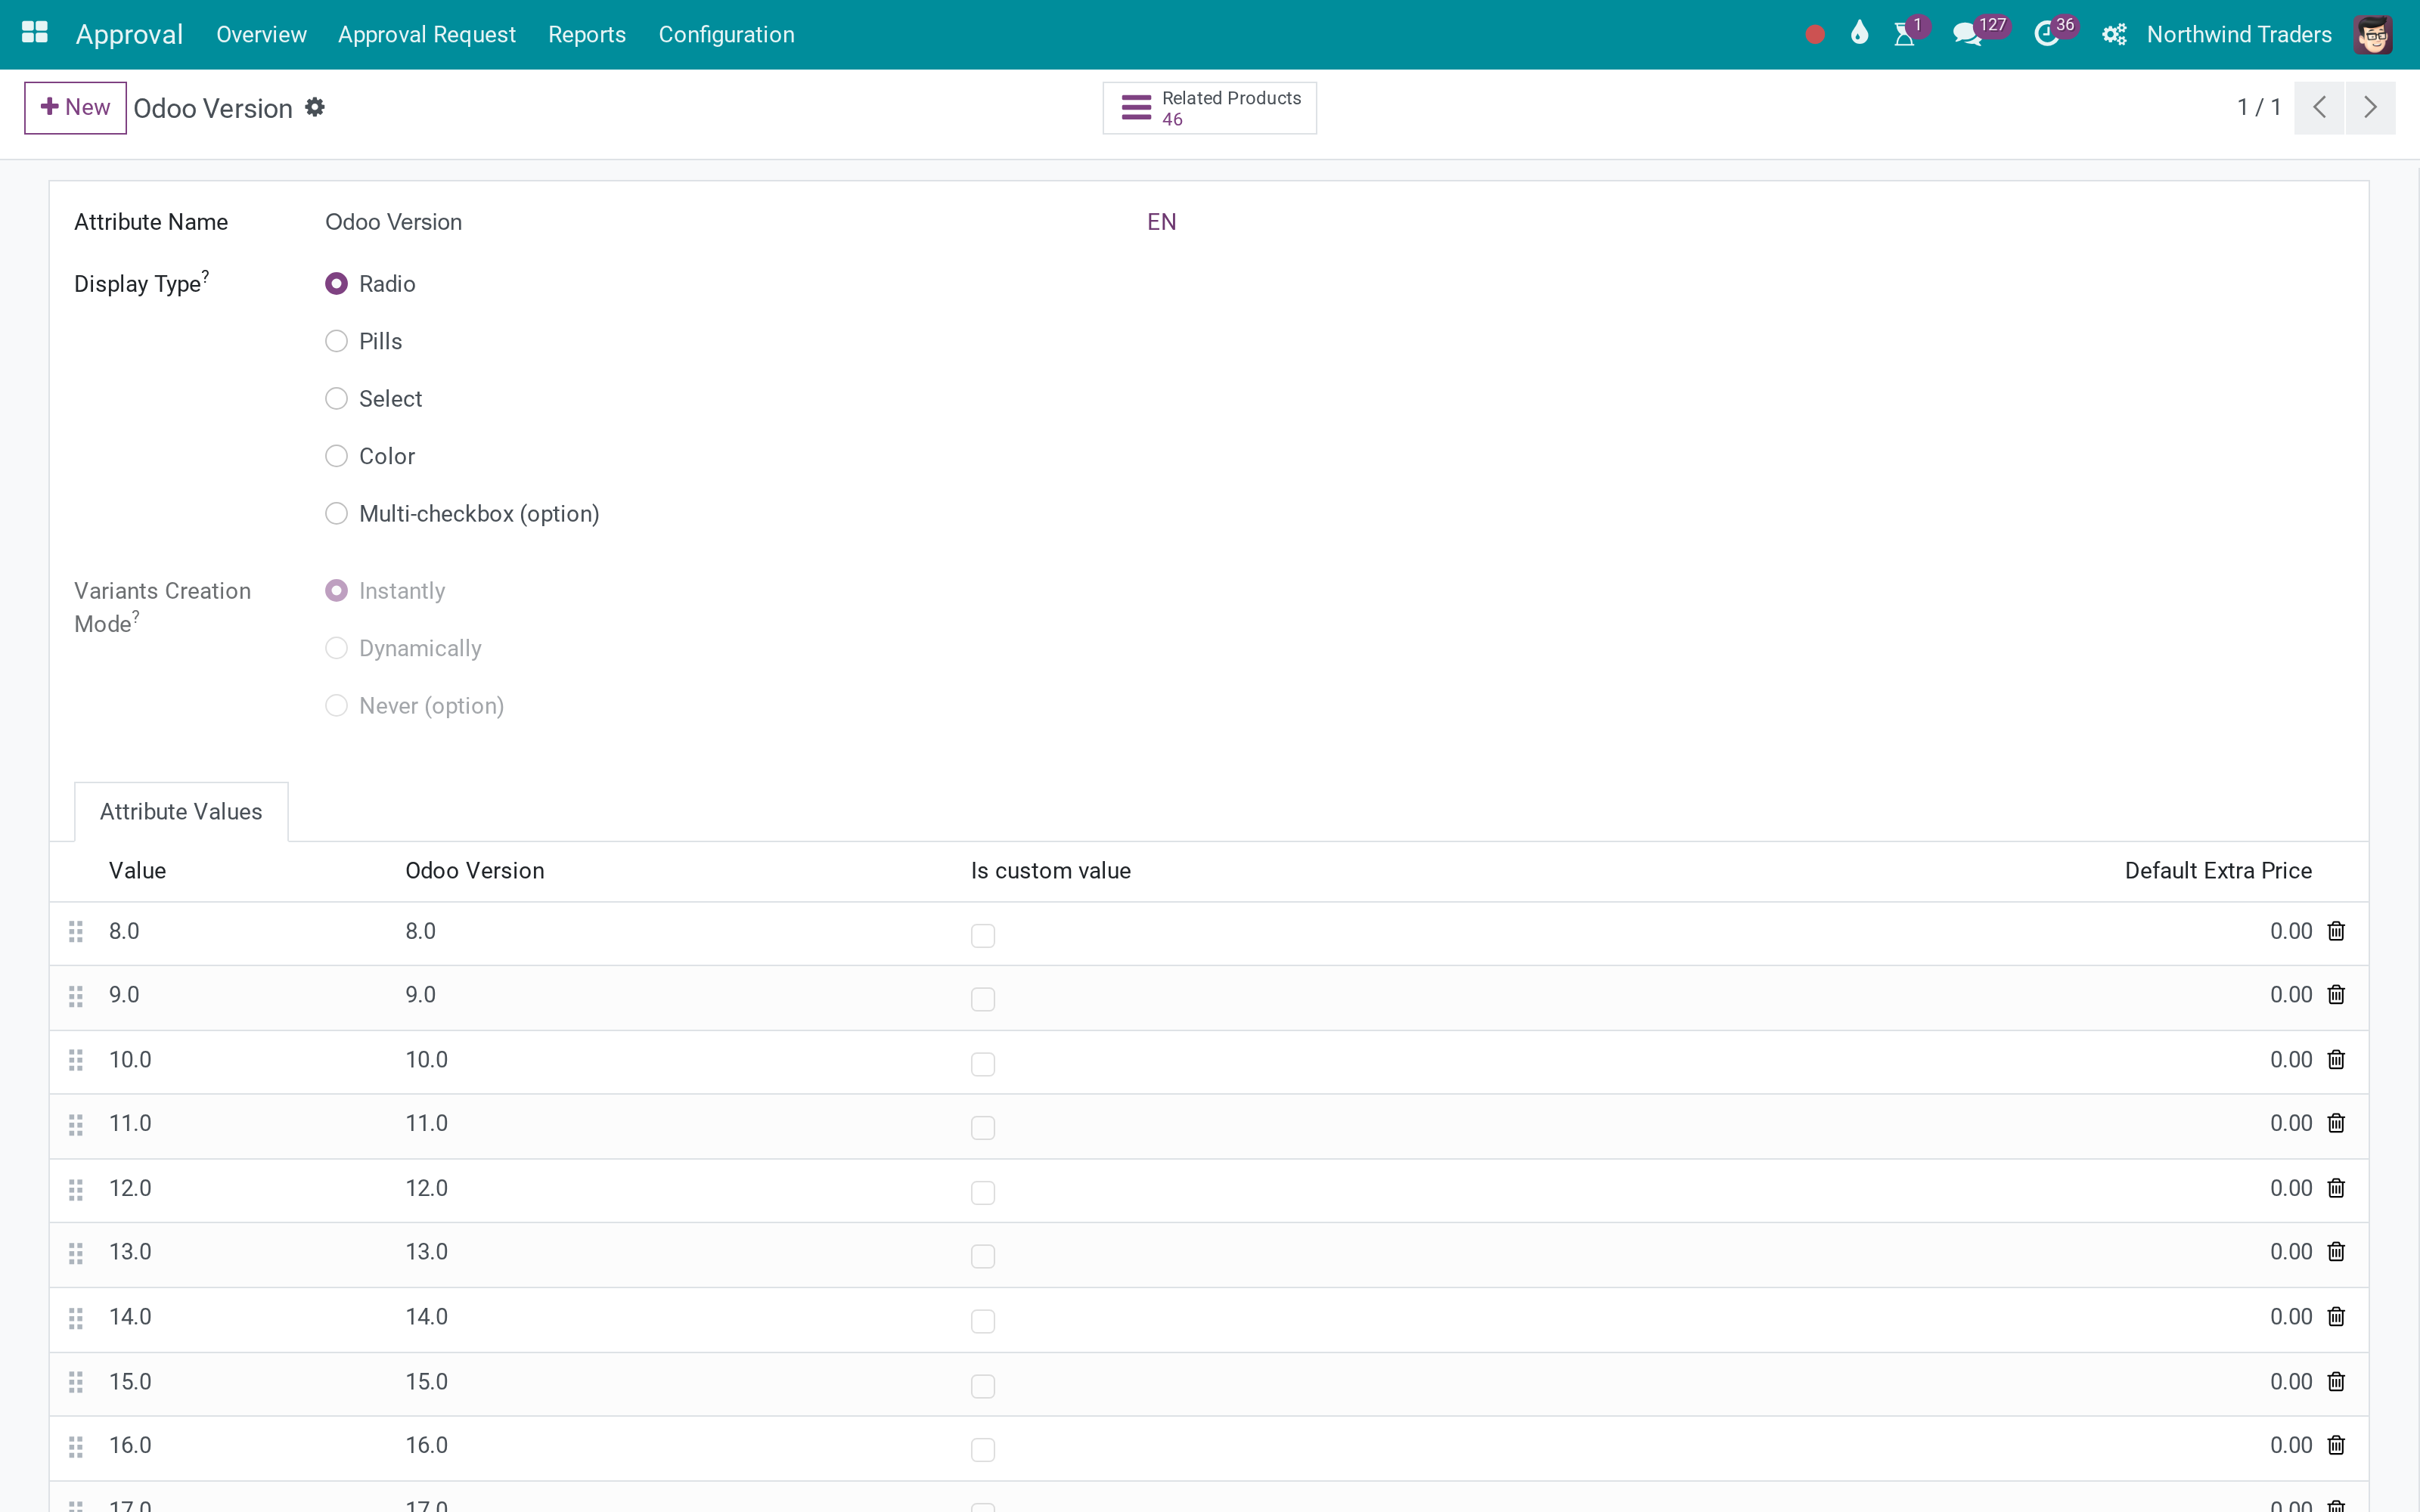Open the activities clock icon with 36 badge
The height and width of the screenshot is (1512, 2420).
(2046, 34)
